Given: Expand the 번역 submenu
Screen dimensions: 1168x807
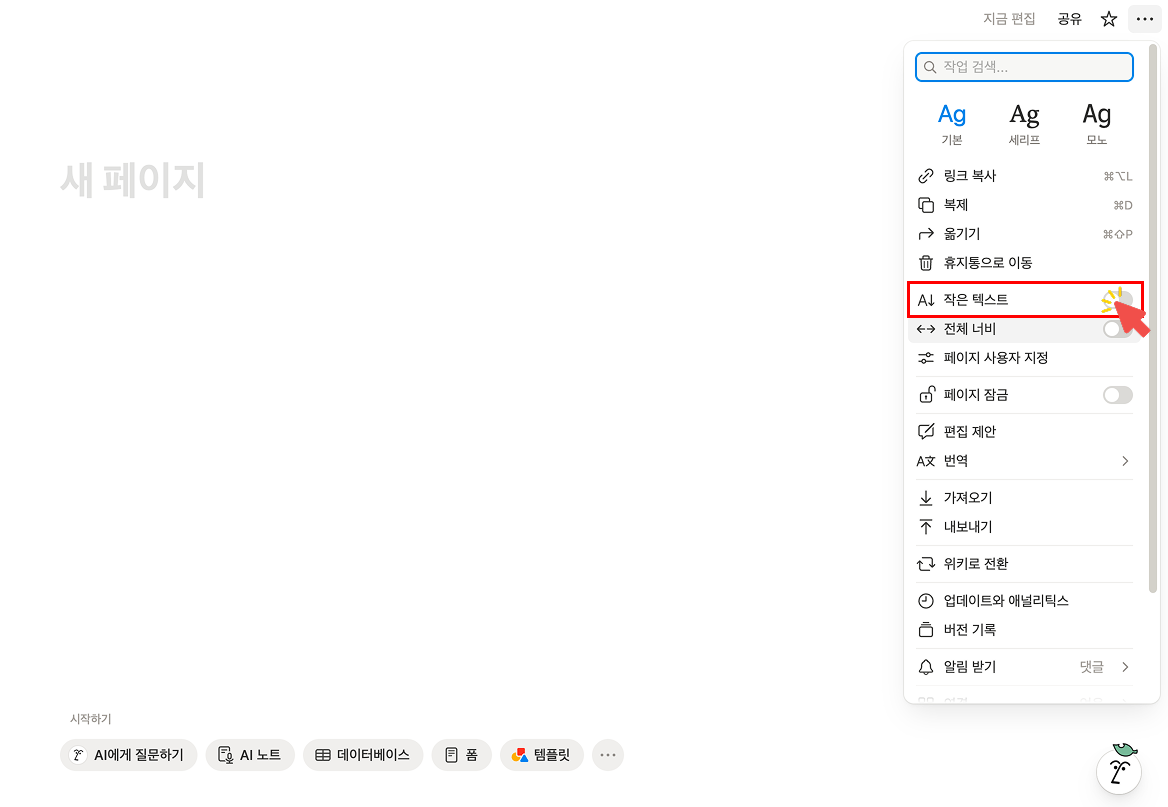Looking at the screenshot, I should pos(1024,460).
